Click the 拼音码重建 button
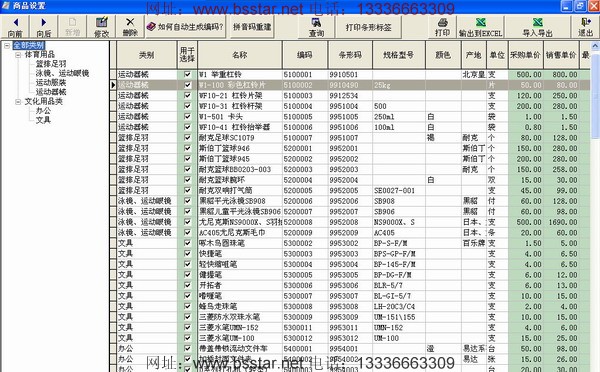The image size is (600, 372). click(x=252, y=27)
